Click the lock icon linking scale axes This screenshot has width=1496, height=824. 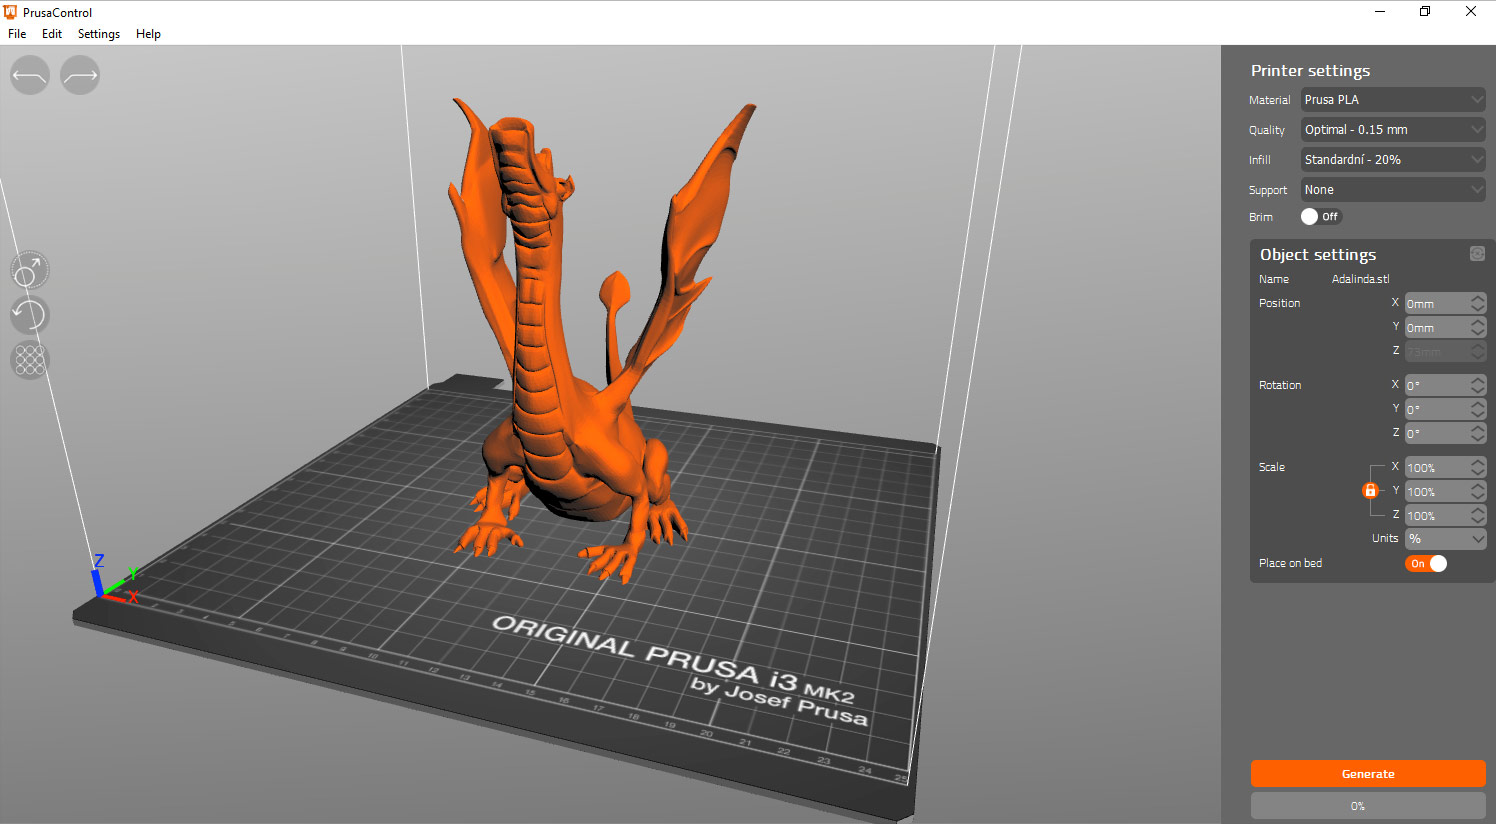[1370, 490]
